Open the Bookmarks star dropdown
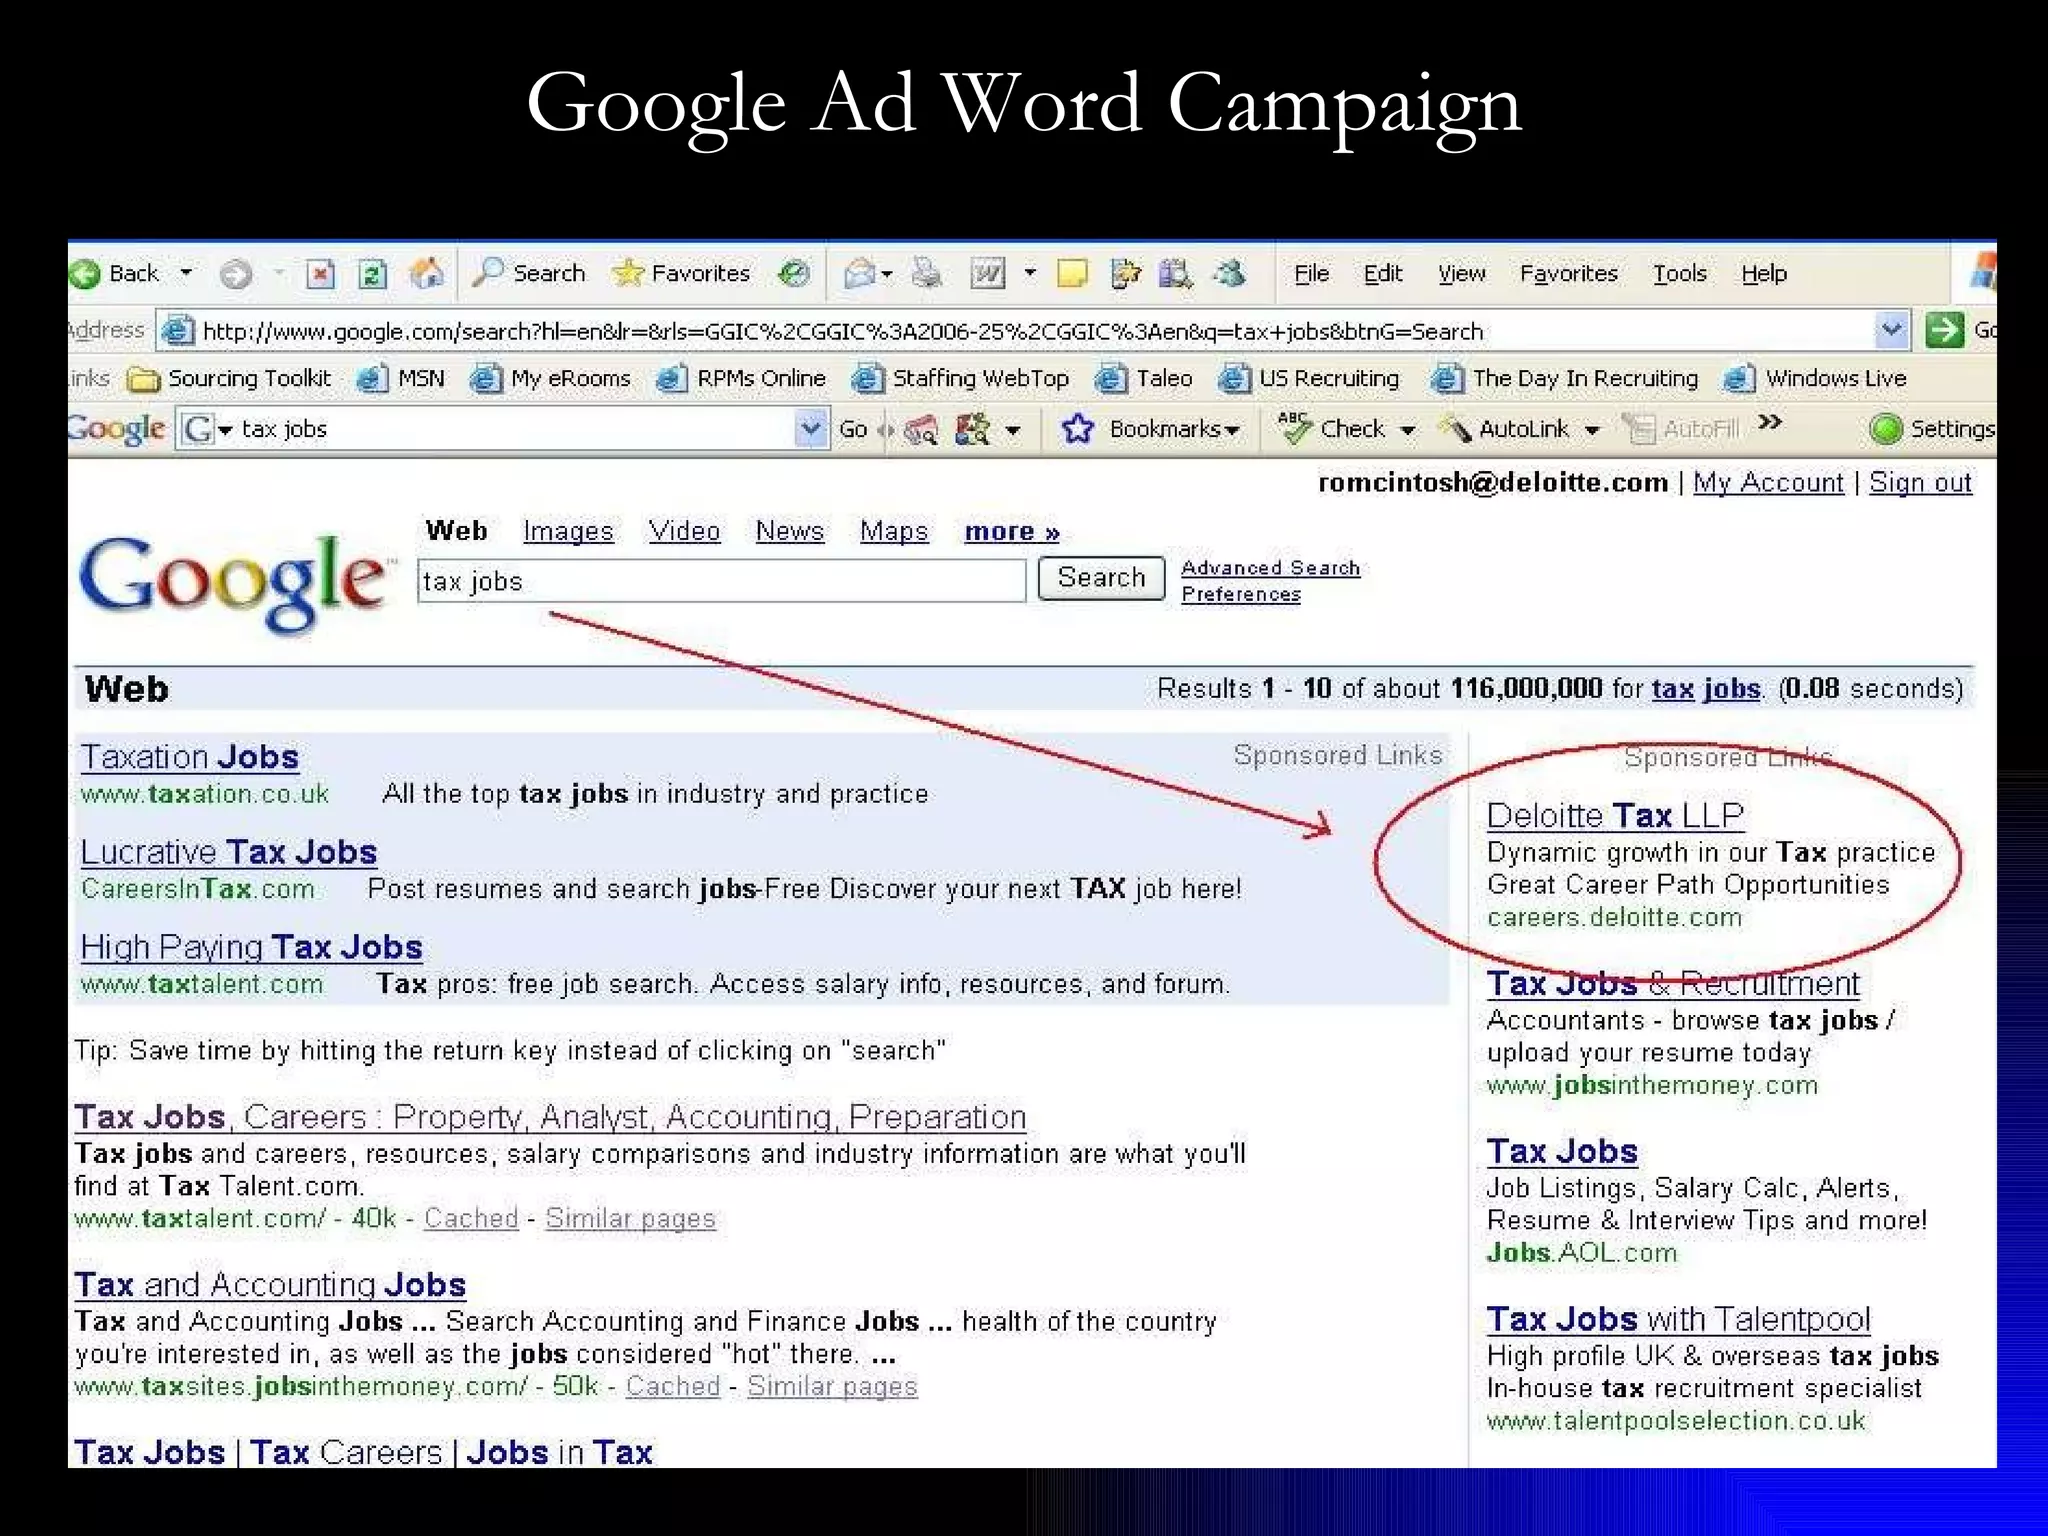 tap(1150, 430)
